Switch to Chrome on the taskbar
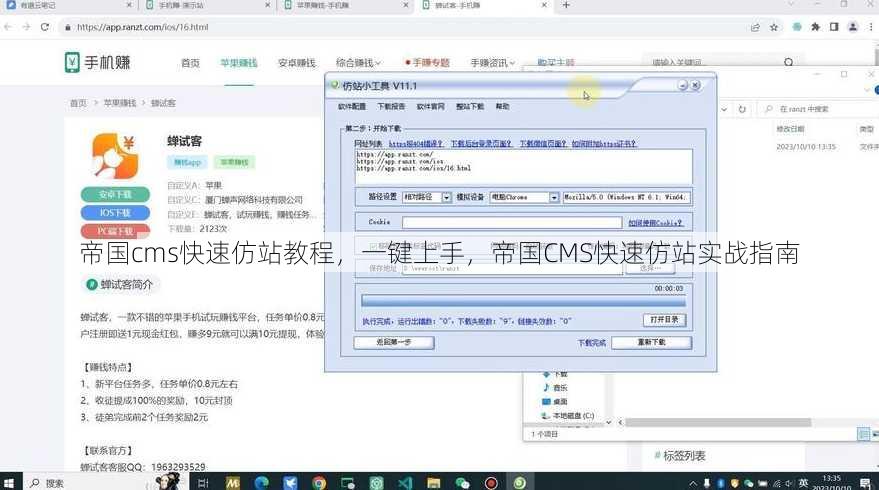Screen dimensions: 879x490 point(319,483)
